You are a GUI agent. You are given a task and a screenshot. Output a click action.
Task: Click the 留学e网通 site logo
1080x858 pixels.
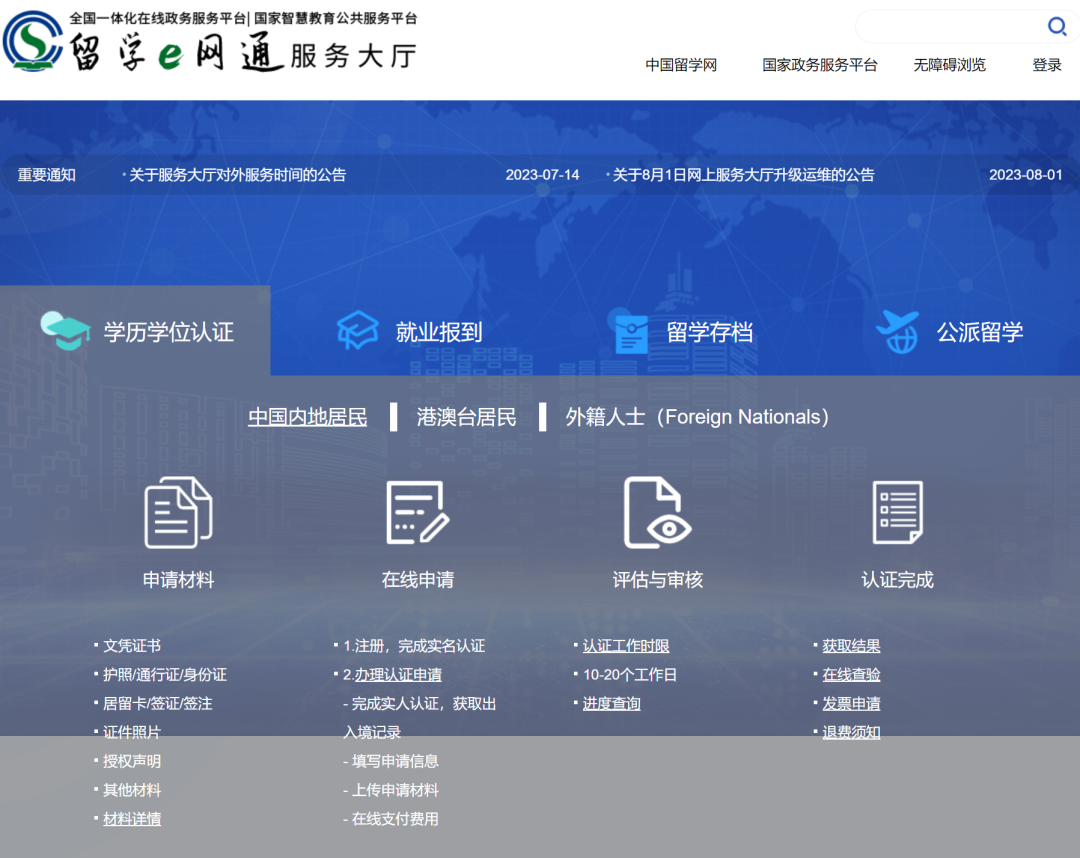coord(210,45)
